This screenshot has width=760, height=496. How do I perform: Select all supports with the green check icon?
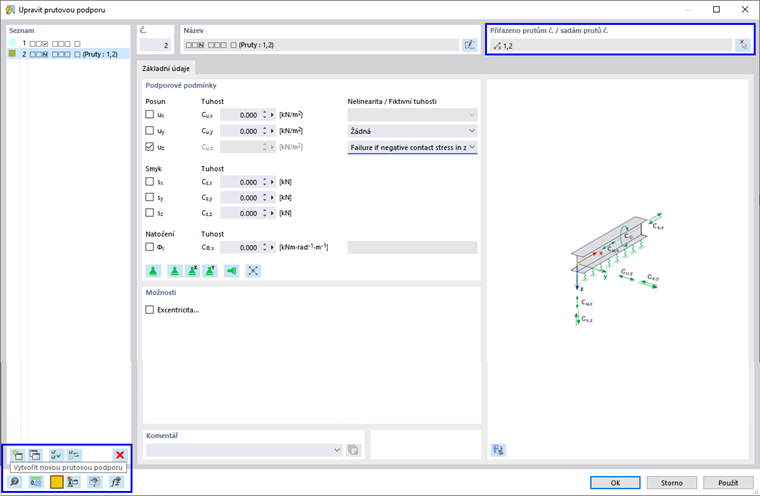click(56, 455)
